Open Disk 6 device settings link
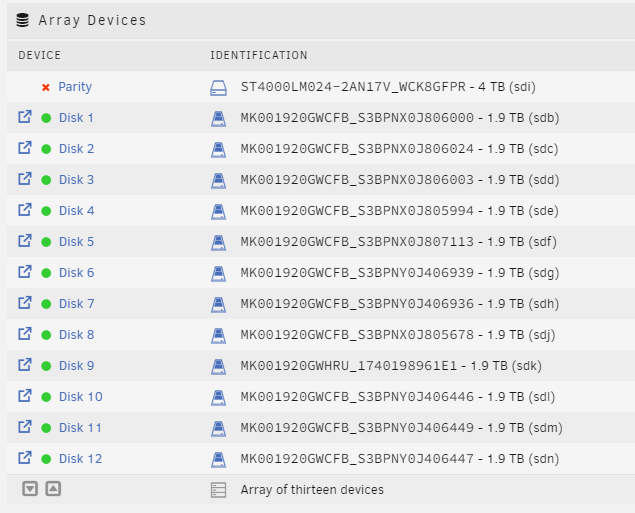635x513 pixels. click(77, 272)
